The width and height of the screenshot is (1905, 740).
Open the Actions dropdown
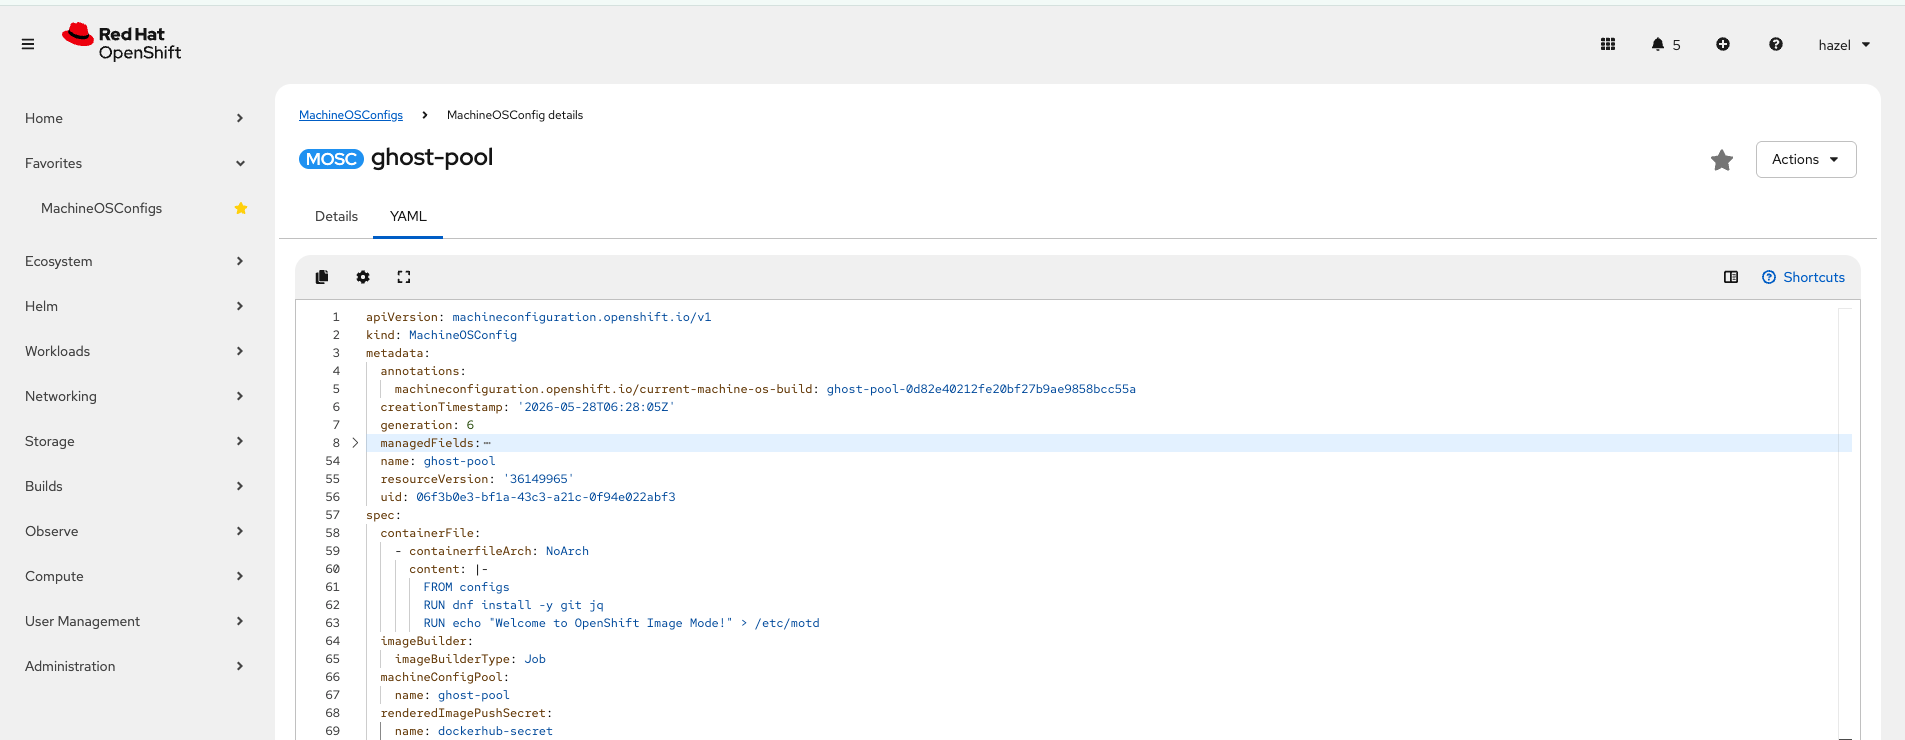1806,160
